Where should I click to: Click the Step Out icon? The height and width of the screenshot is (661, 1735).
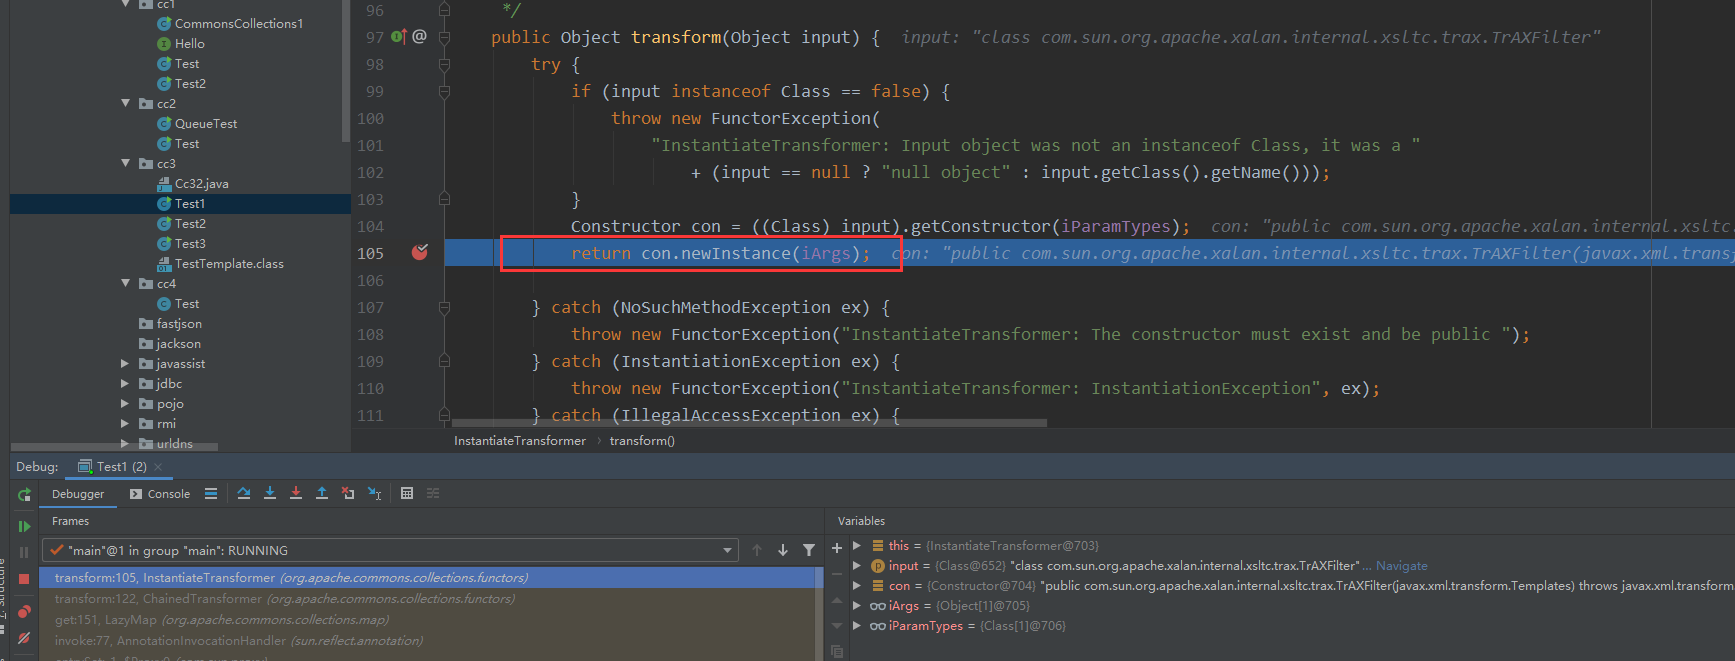point(322,493)
